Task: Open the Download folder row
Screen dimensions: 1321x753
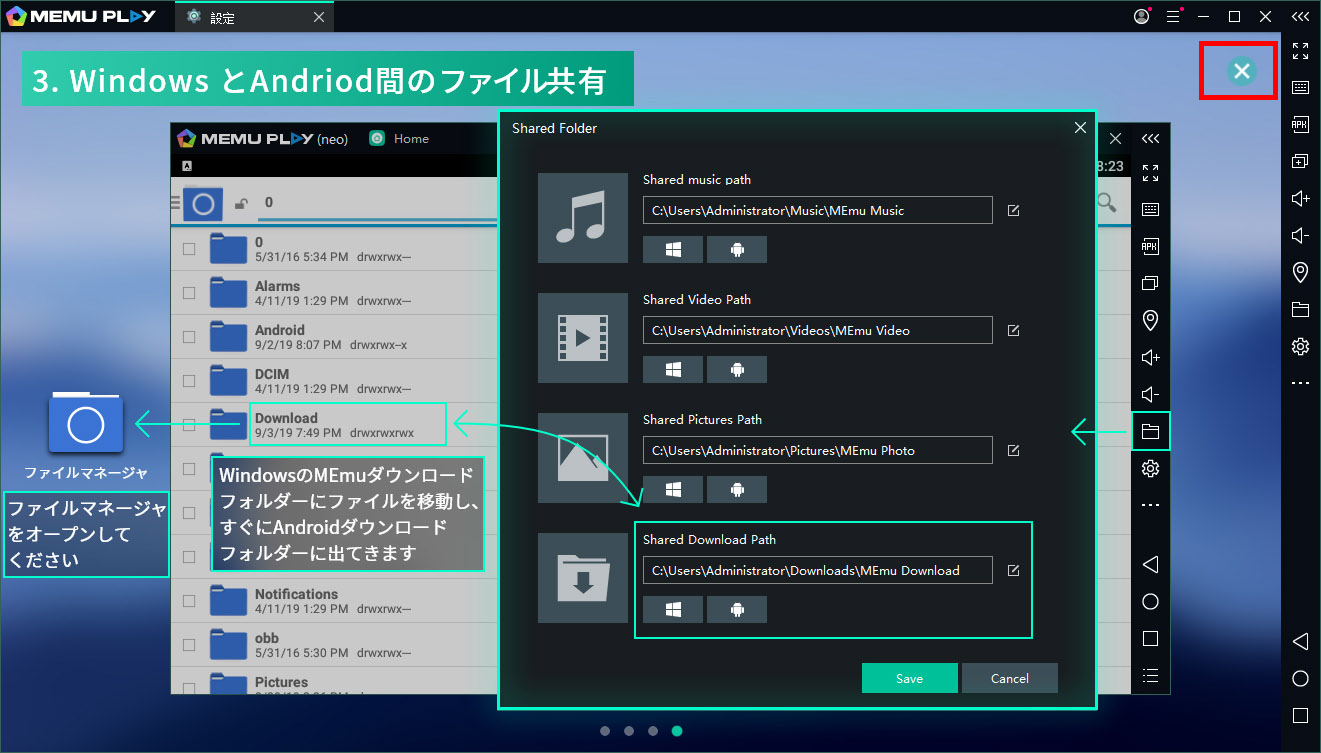Action: click(x=334, y=425)
